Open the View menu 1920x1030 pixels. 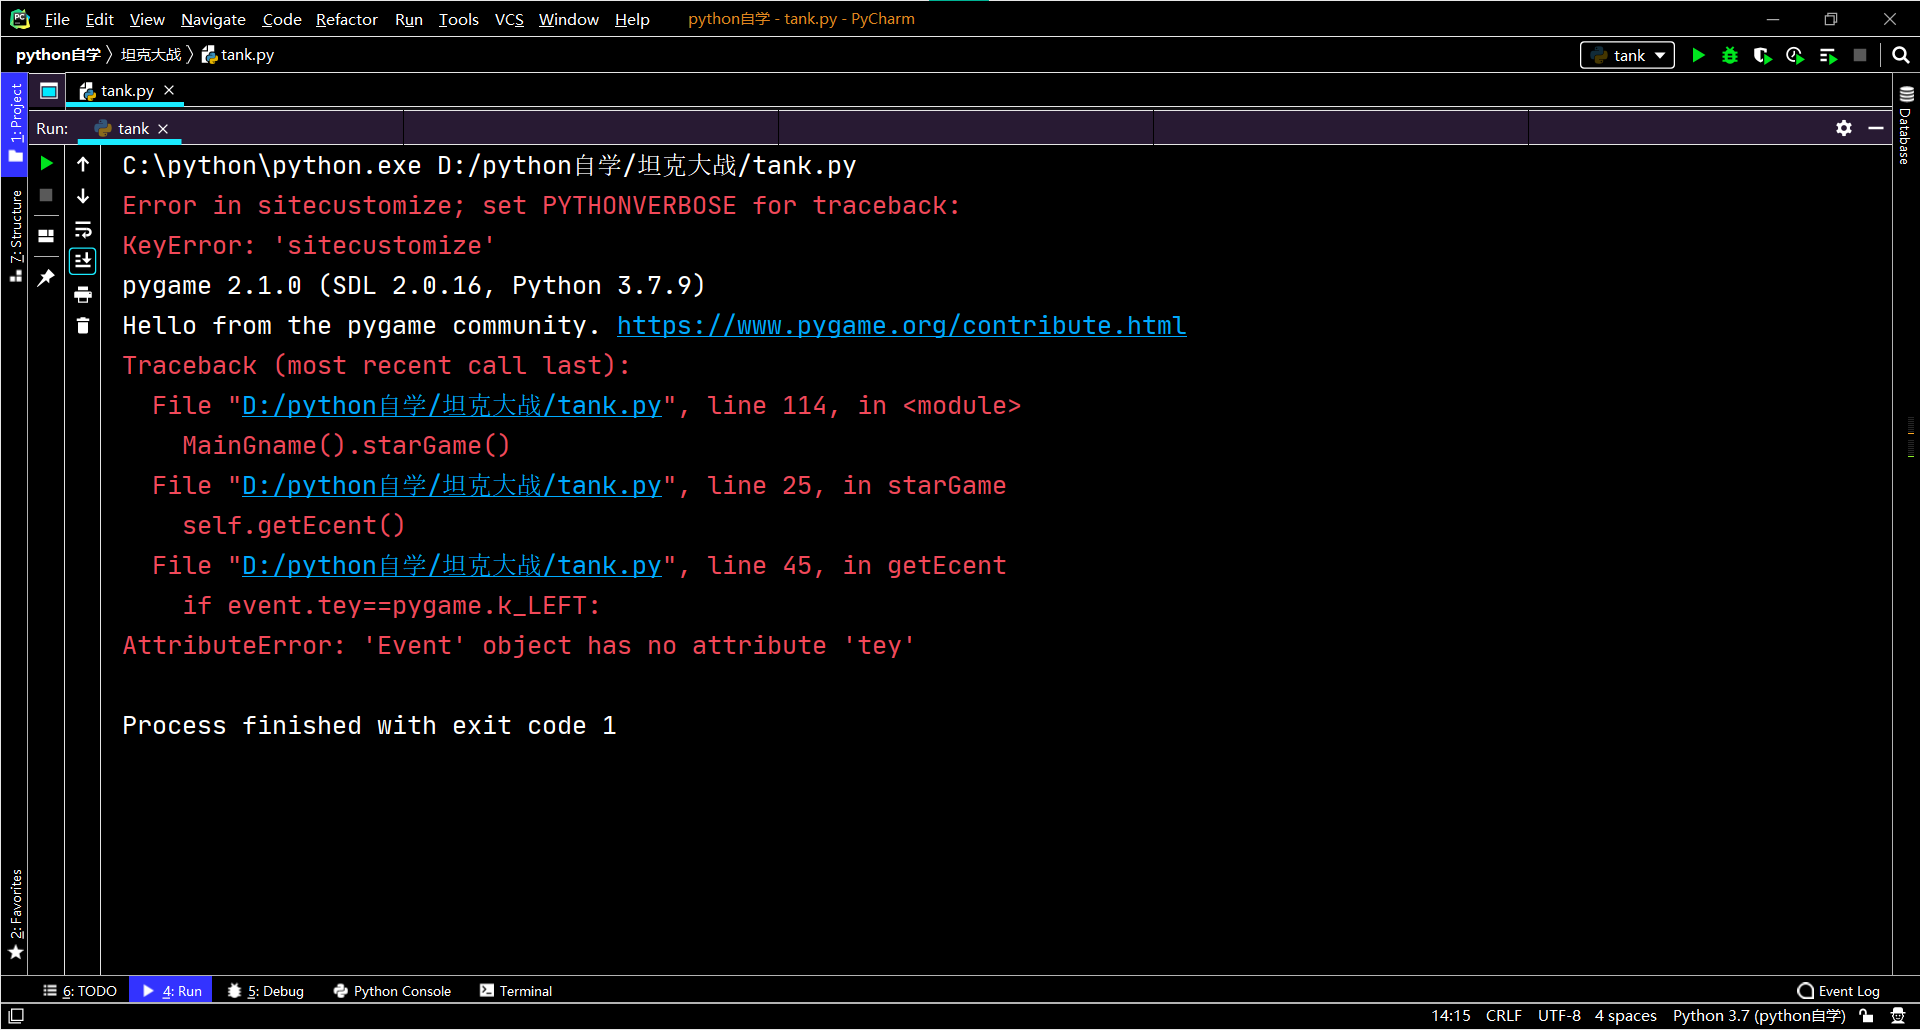click(x=147, y=19)
